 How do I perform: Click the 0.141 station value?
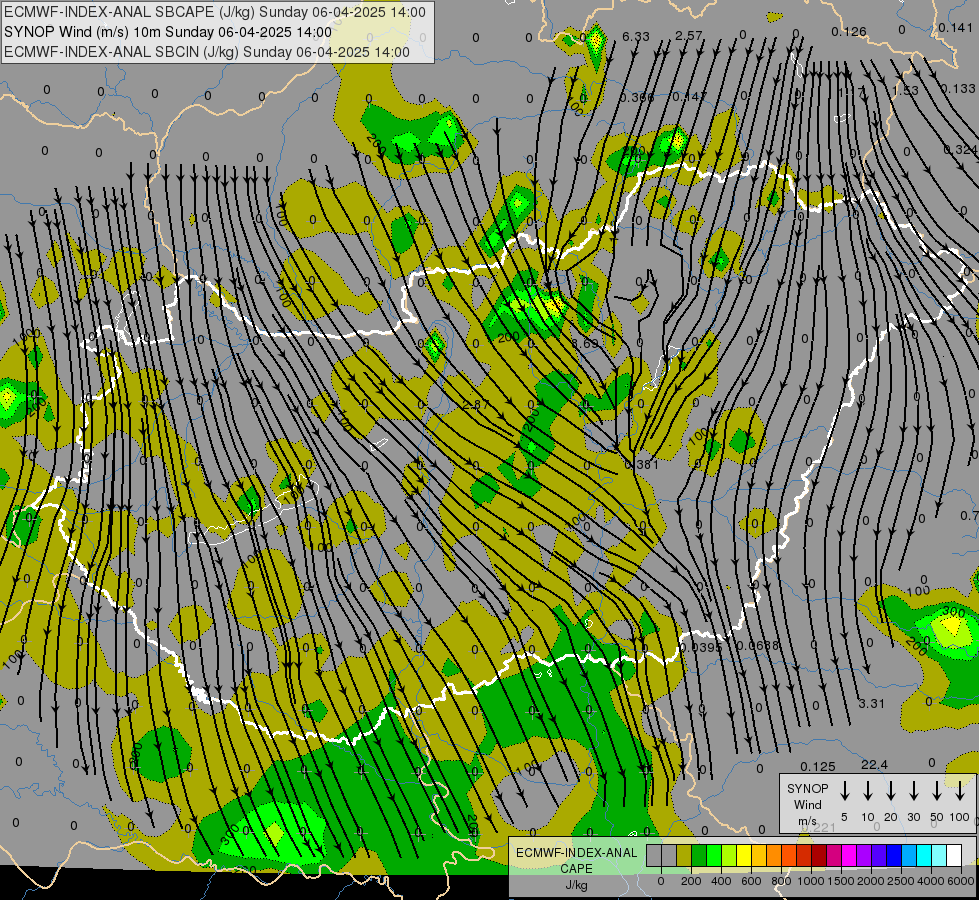tap(955, 27)
